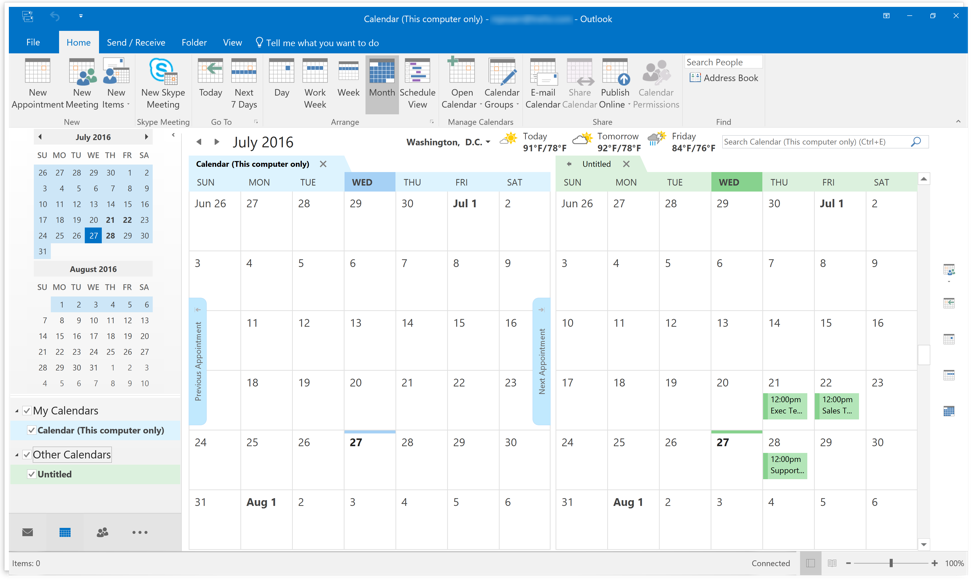Close the Untitled calendar tab
The height and width of the screenshot is (586, 977).
pyautogui.click(x=626, y=164)
